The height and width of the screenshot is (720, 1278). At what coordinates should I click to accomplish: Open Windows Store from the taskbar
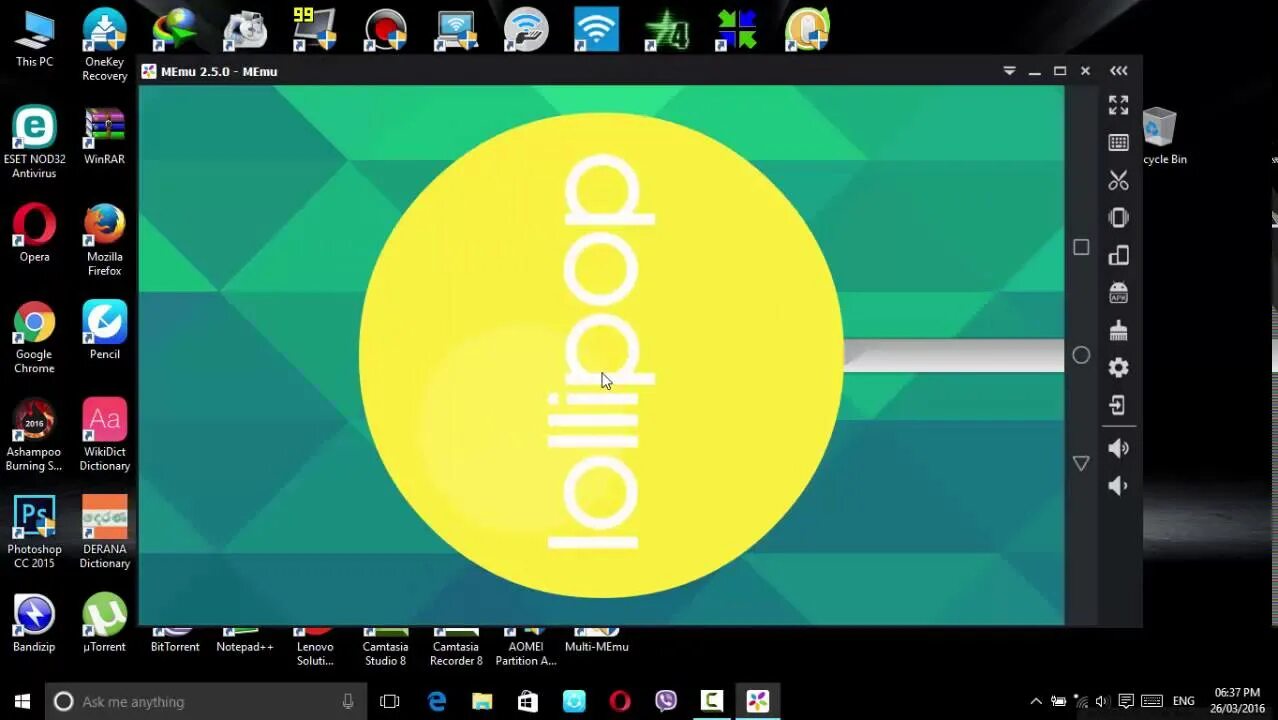click(x=528, y=701)
